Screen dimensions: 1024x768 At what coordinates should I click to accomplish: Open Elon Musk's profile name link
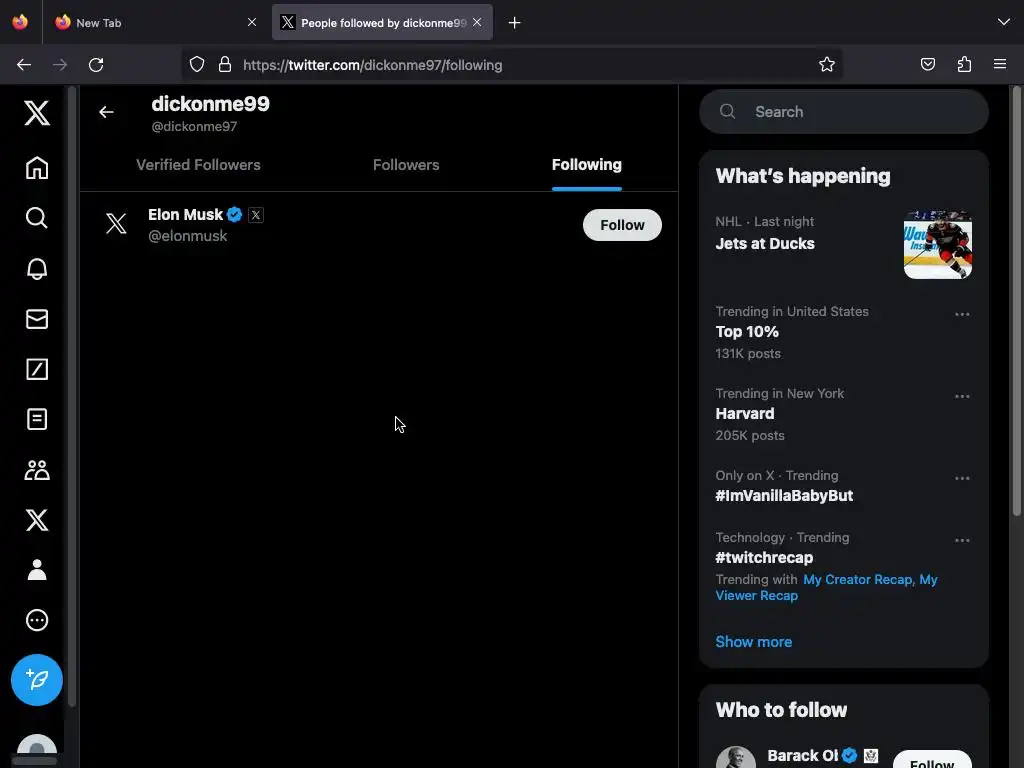185,214
